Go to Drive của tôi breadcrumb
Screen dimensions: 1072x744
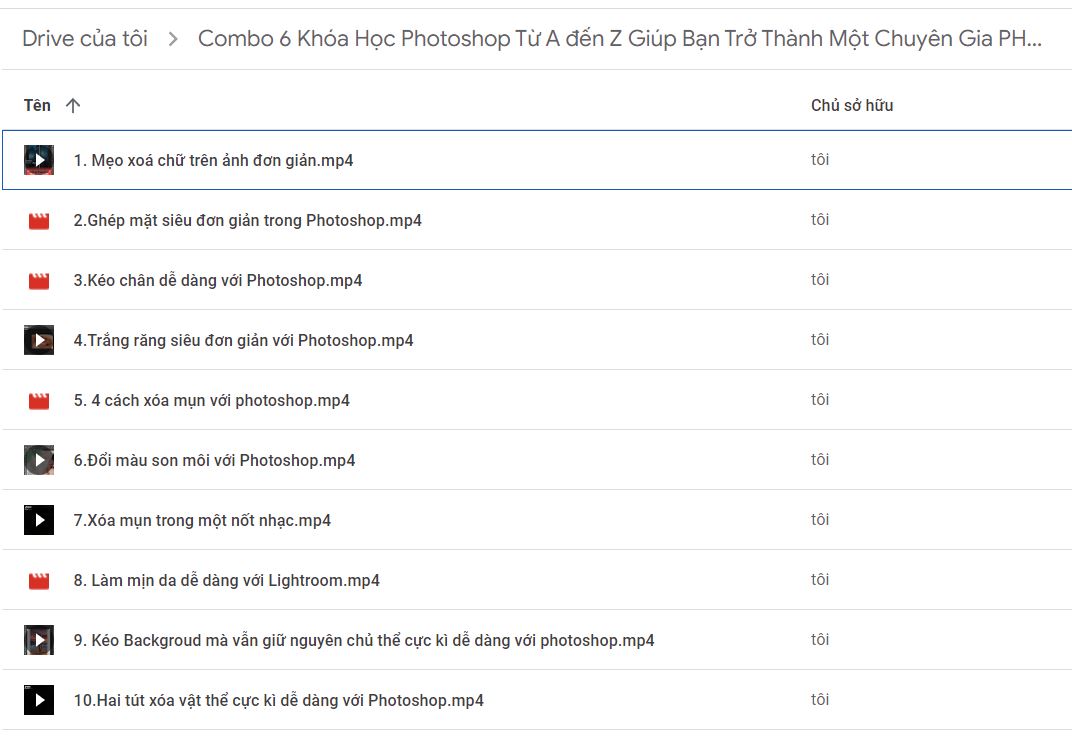(85, 38)
